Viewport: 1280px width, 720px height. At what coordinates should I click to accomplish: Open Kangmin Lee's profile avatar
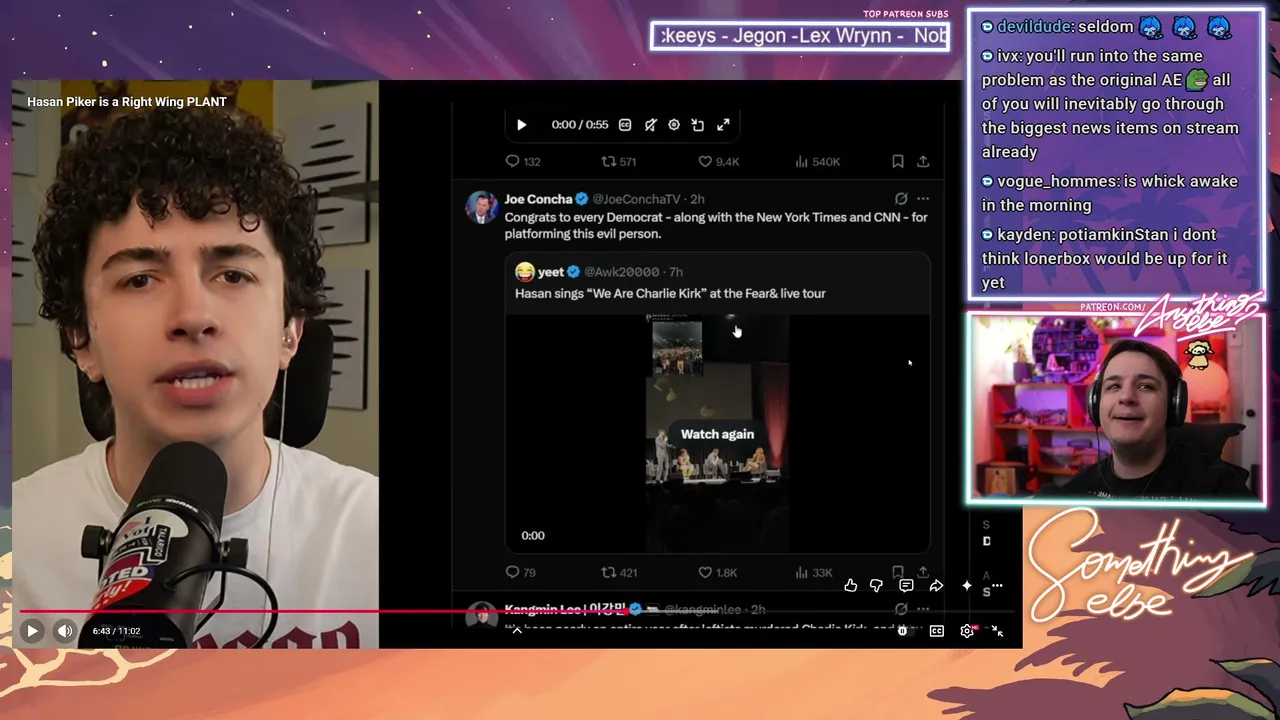click(x=482, y=616)
